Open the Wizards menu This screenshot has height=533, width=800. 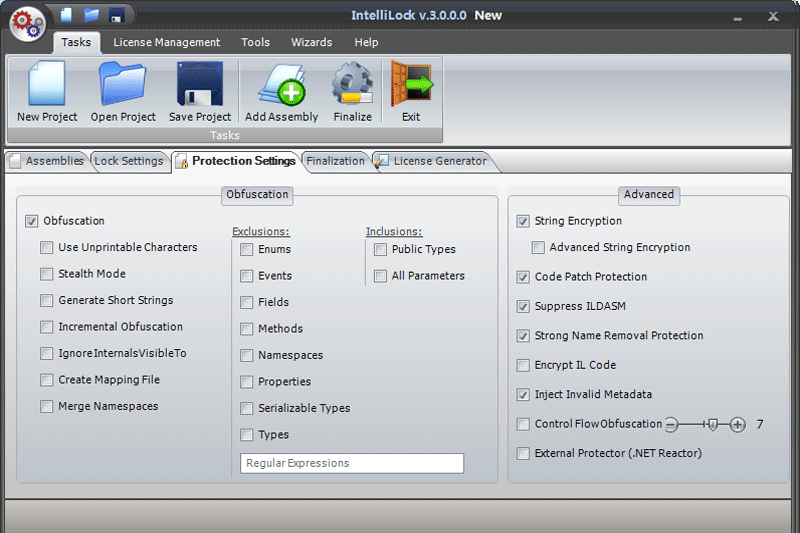coord(311,42)
